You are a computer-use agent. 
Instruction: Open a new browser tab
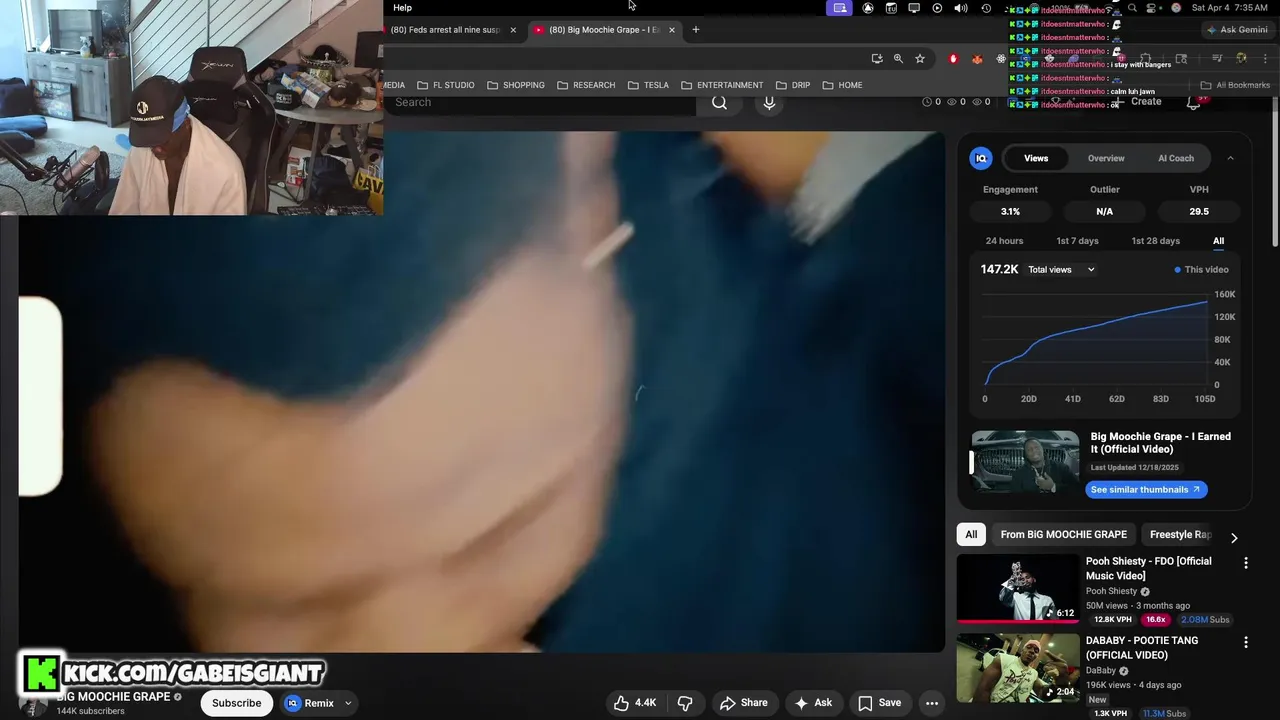pos(696,30)
